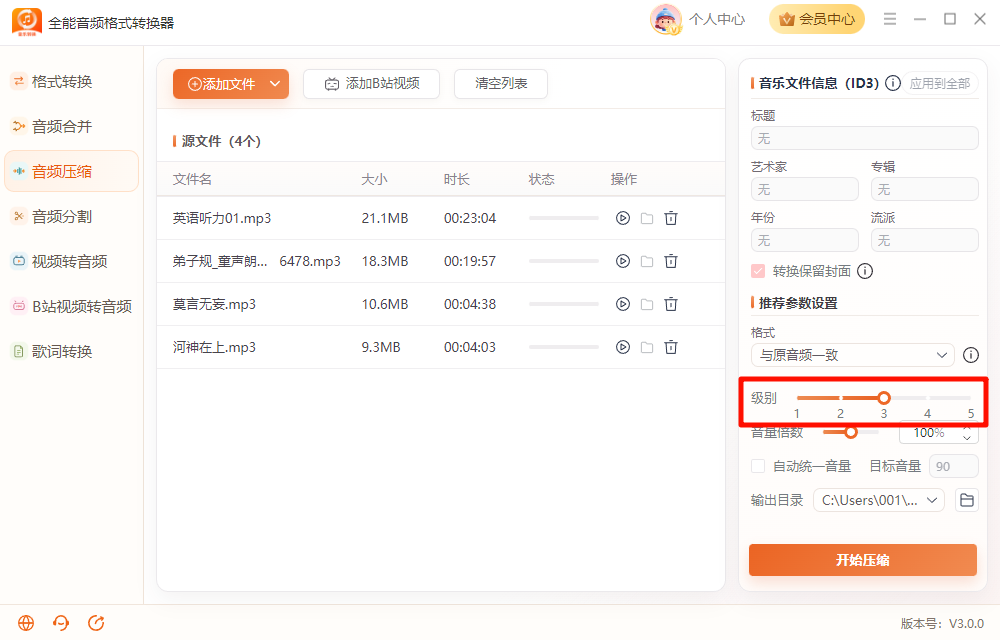Open folder for 英语听力01.mp3

click(647, 218)
